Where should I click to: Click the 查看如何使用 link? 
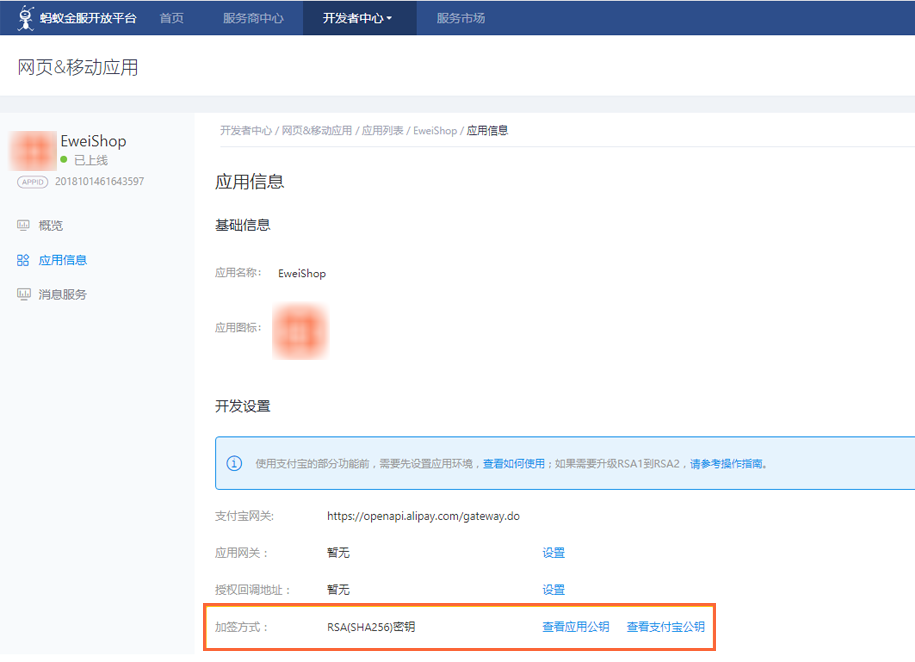point(514,464)
